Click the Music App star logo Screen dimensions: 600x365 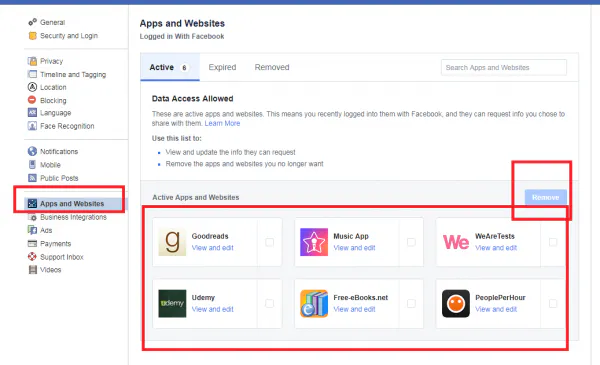(x=314, y=242)
